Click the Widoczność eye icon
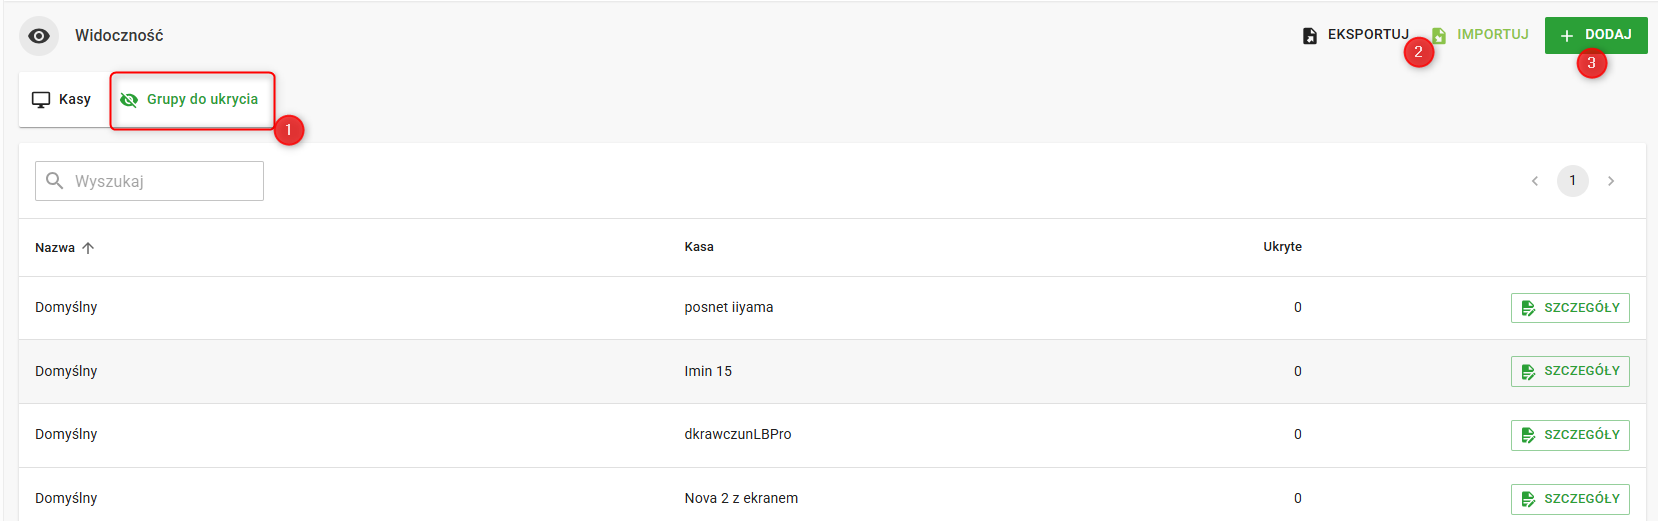 [39, 36]
